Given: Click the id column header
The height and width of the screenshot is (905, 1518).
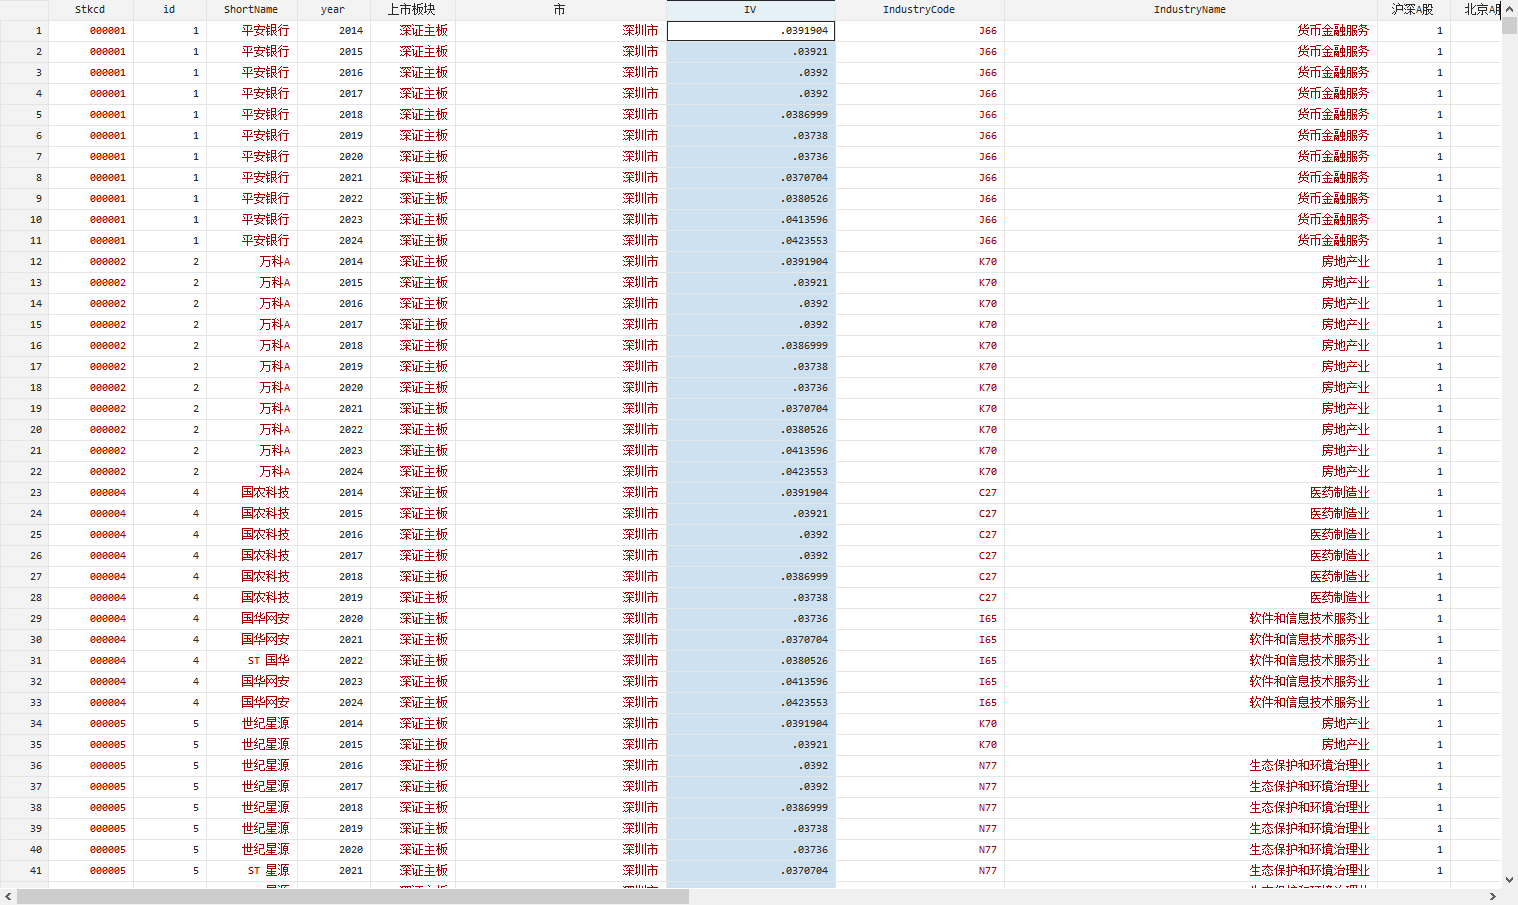Looking at the screenshot, I should tap(169, 9).
